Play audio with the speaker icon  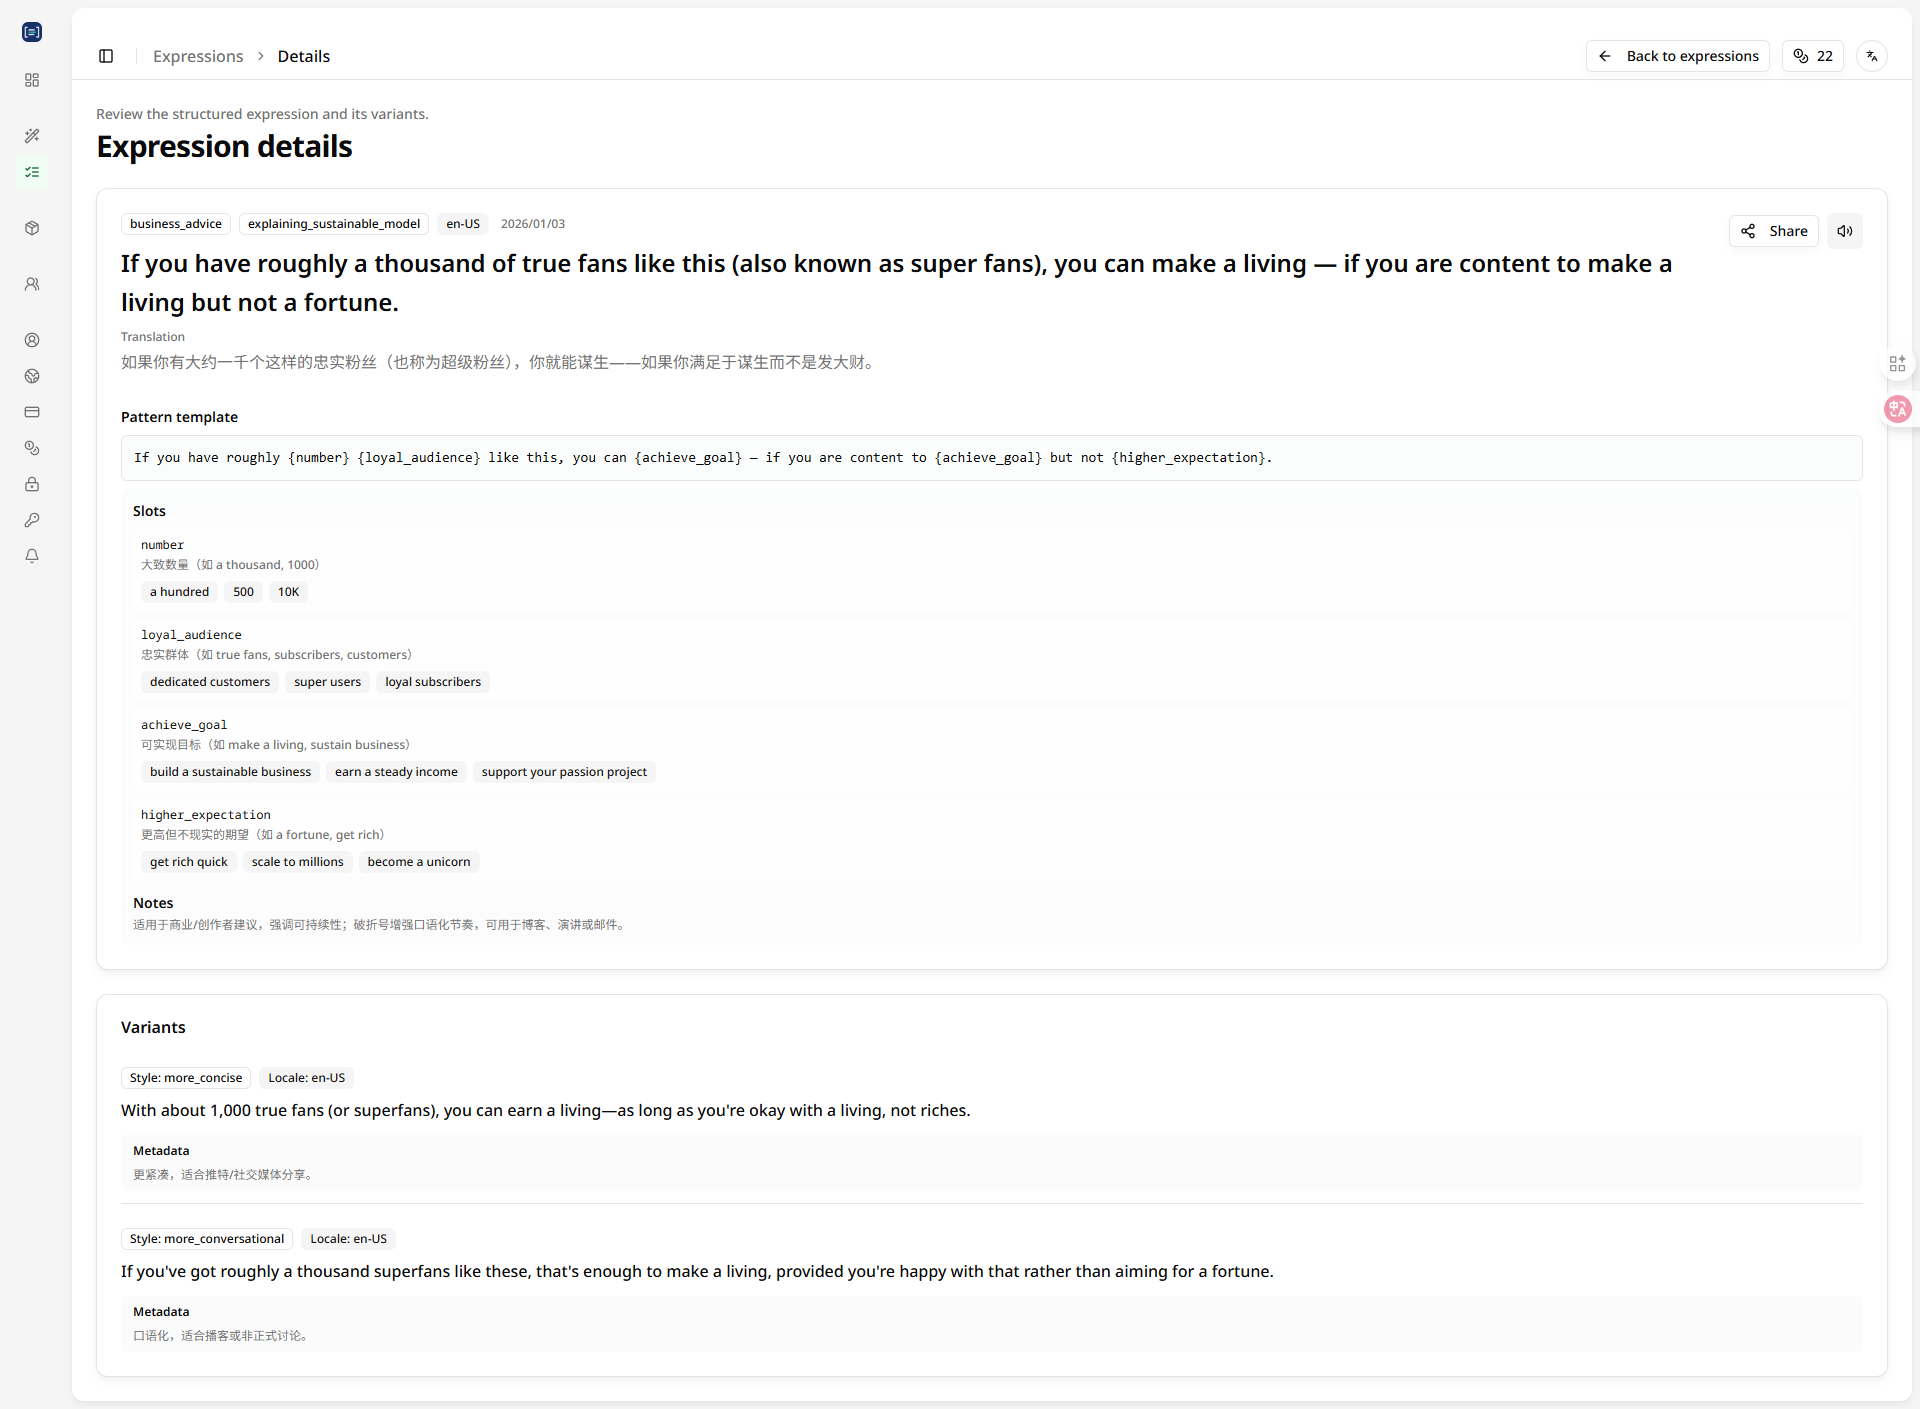1845,231
